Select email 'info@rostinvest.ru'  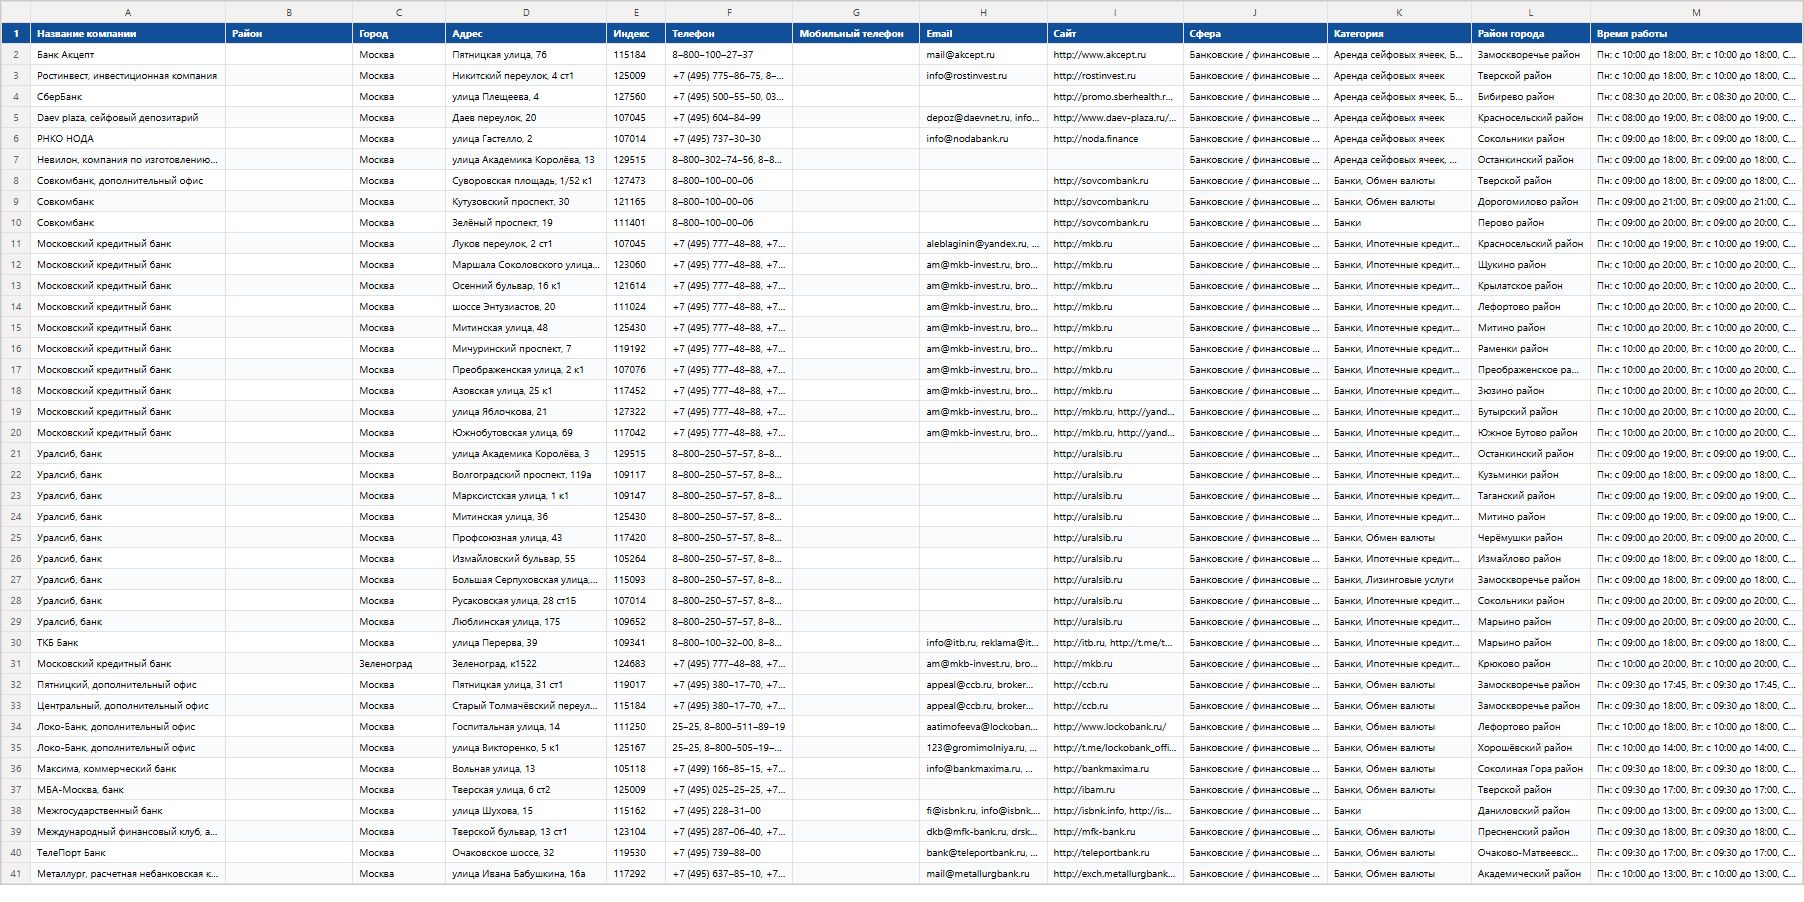(983, 76)
